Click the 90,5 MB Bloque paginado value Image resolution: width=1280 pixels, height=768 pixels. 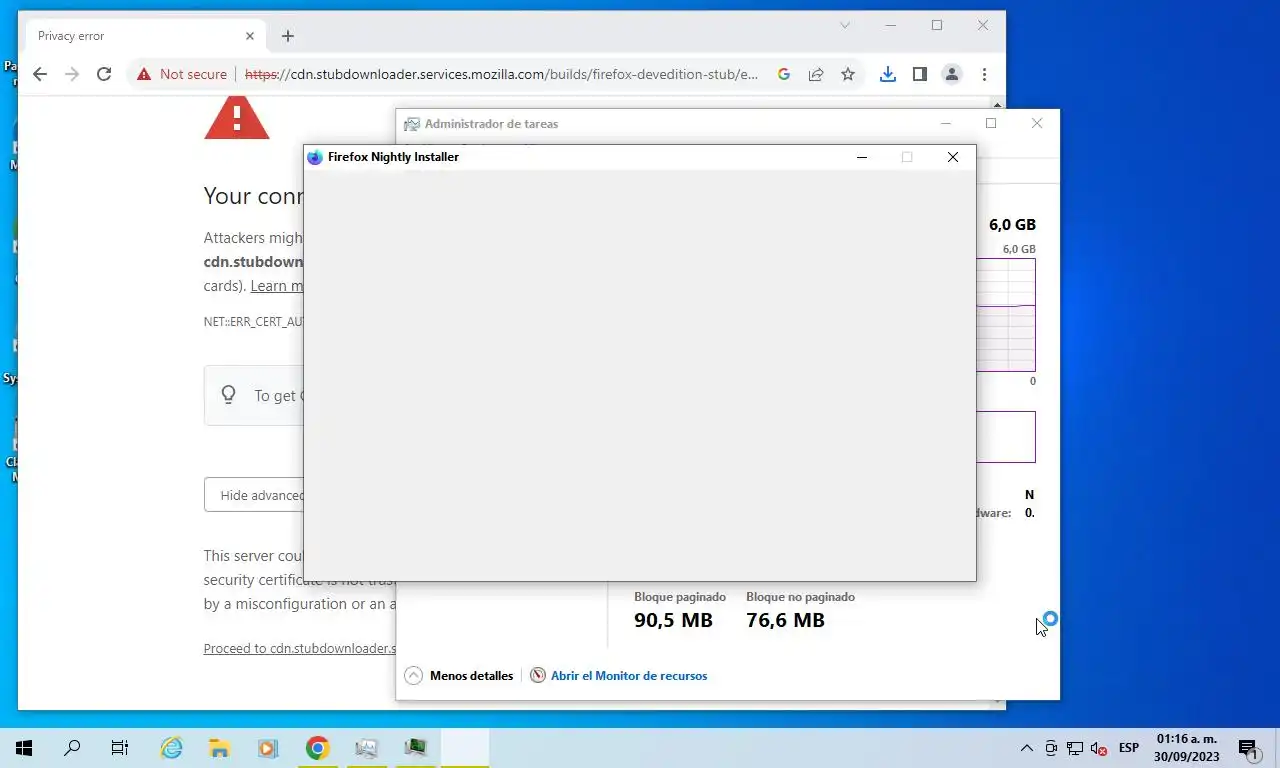click(673, 620)
